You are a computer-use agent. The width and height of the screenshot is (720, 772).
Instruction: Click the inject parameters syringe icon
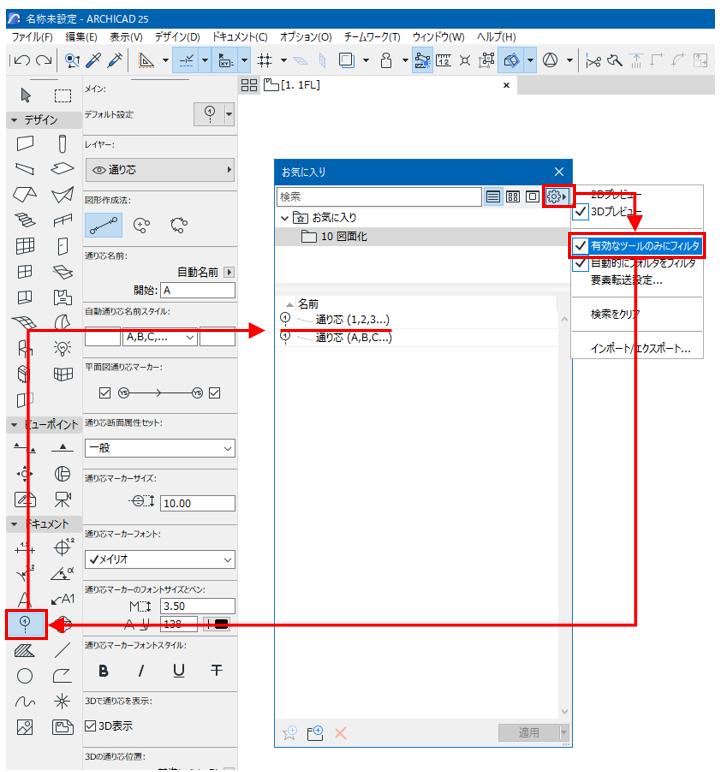115,61
